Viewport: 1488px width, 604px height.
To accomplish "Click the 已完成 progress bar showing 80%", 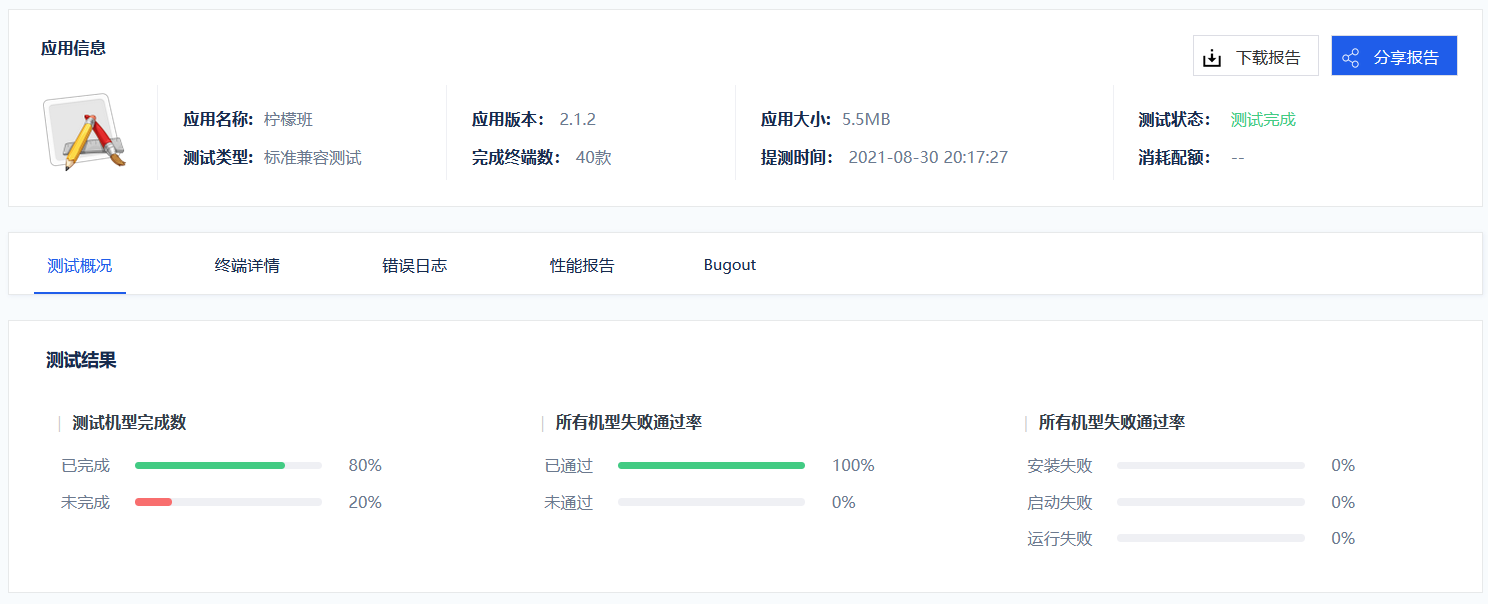I will 228,465.
